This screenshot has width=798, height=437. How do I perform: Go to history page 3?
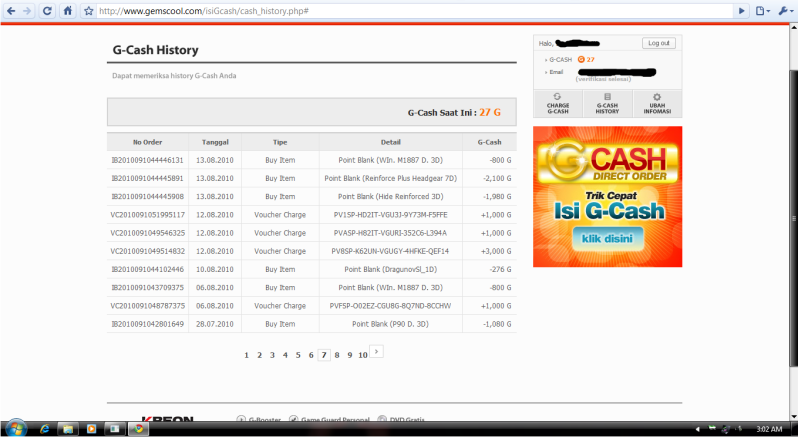coord(272,355)
